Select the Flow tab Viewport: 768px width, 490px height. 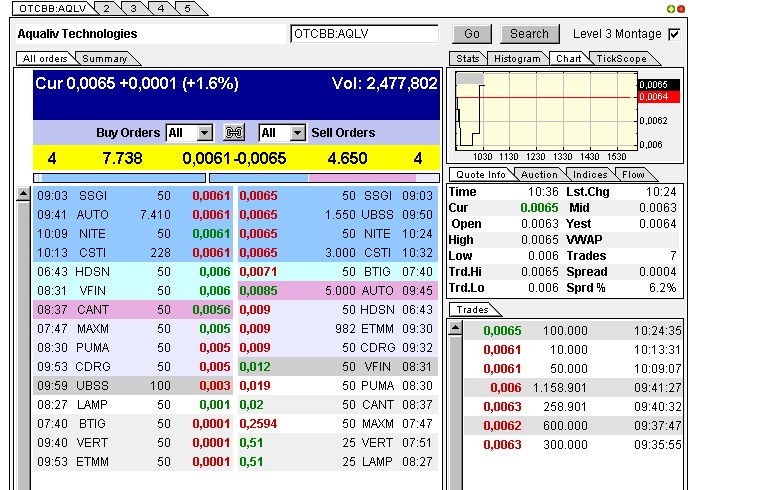click(x=633, y=174)
